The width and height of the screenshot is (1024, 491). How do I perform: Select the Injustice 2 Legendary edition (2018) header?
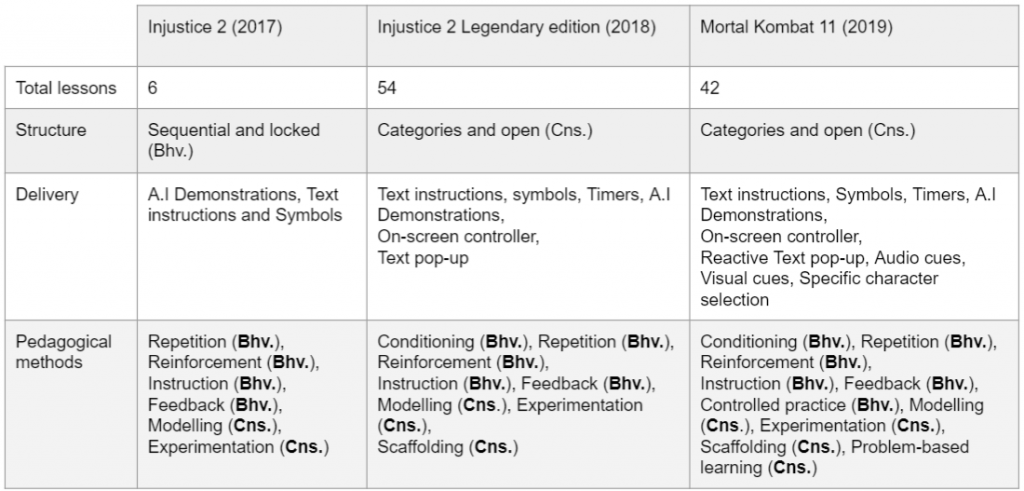tap(516, 26)
